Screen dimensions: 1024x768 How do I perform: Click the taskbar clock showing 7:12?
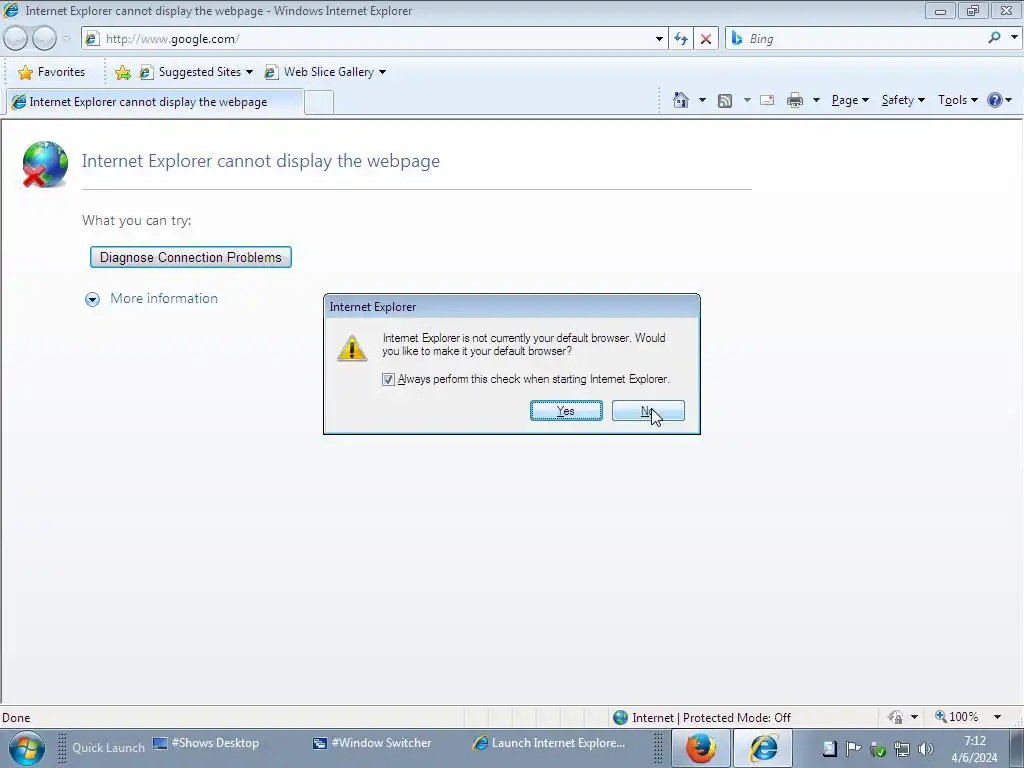[x=974, y=749]
